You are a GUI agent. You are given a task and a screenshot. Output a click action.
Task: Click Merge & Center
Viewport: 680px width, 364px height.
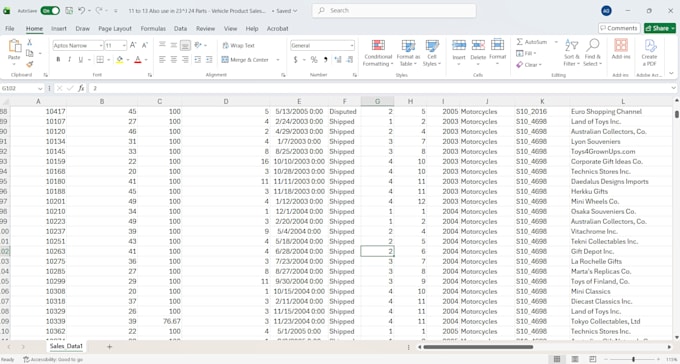click(x=245, y=60)
